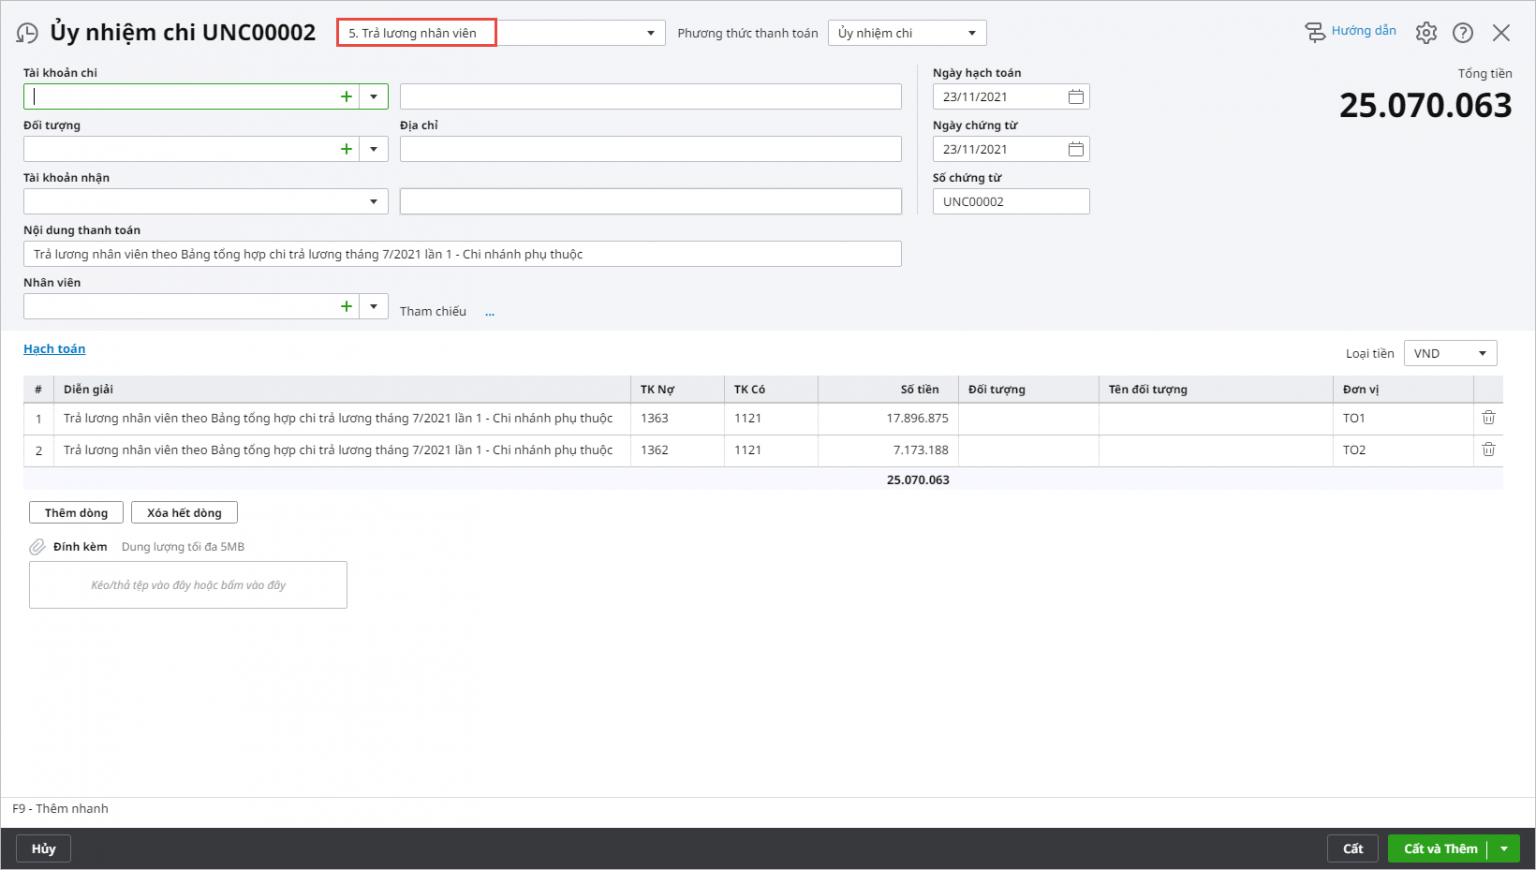
Task: Expand Nhân viên dropdown arrow
Action: [x=373, y=306]
